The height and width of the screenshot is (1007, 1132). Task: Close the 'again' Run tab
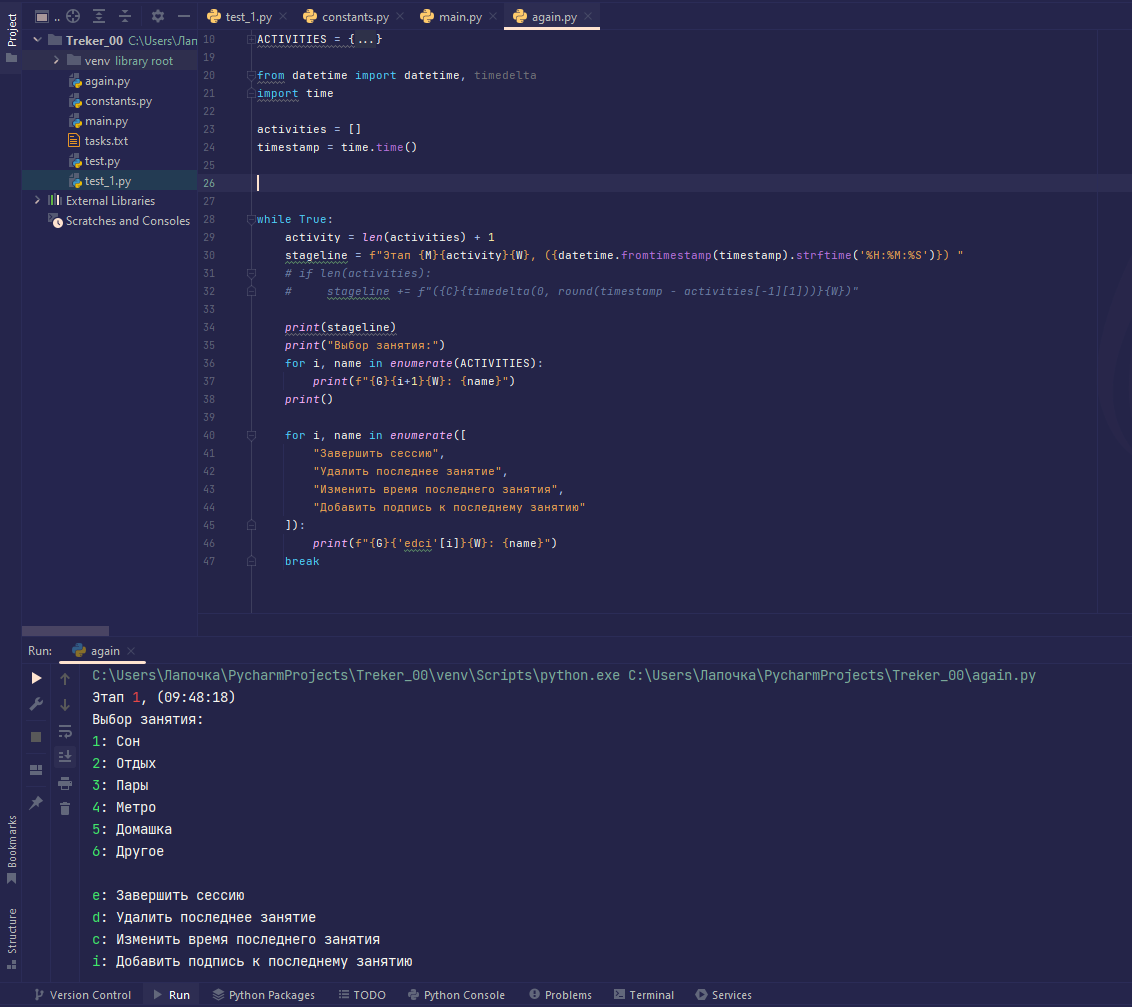point(131,651)
